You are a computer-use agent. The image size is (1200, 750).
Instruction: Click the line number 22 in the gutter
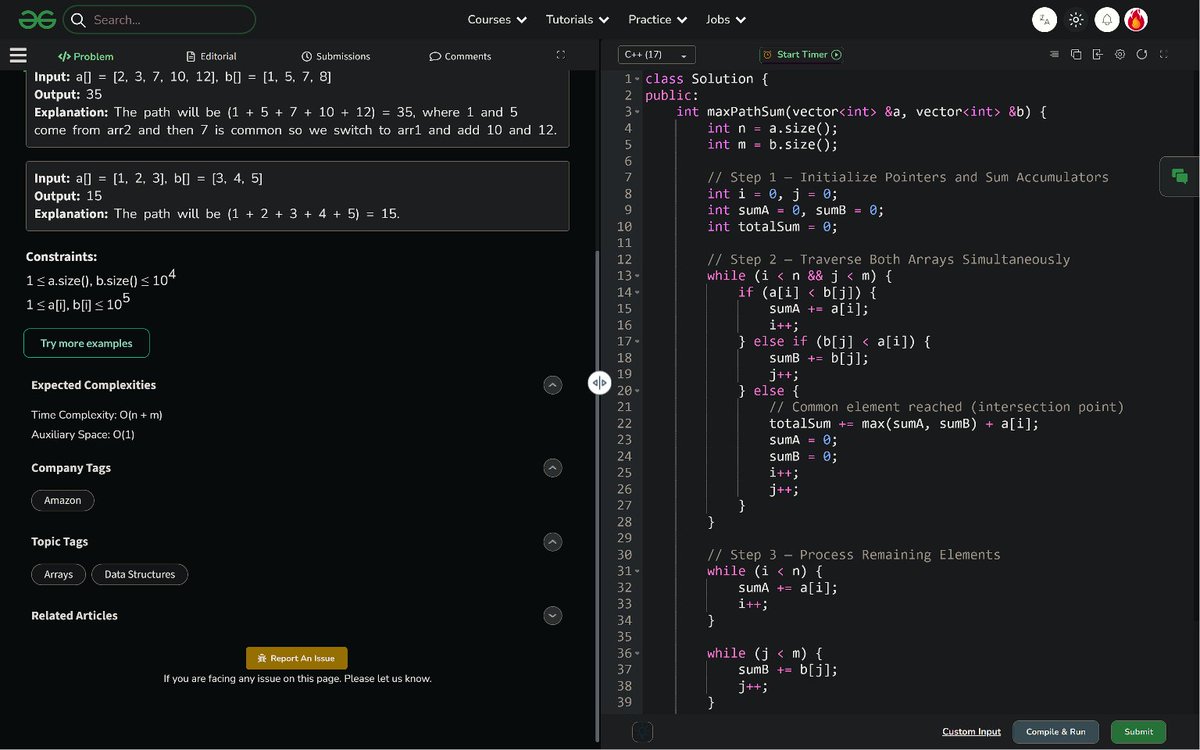pos(625,424)
